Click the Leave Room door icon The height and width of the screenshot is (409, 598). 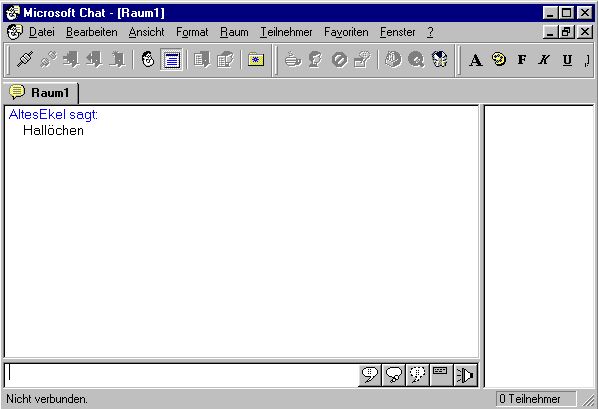[x=94, y=60]
